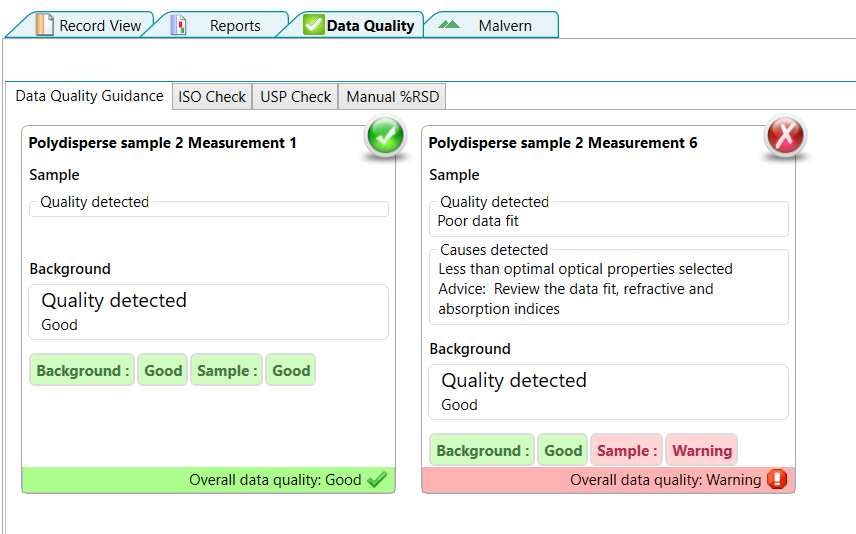The width and height of the screenshot is (856, 534).
Task: Click the green tick beside Overall data quality: Good
Action: (377, 479)
